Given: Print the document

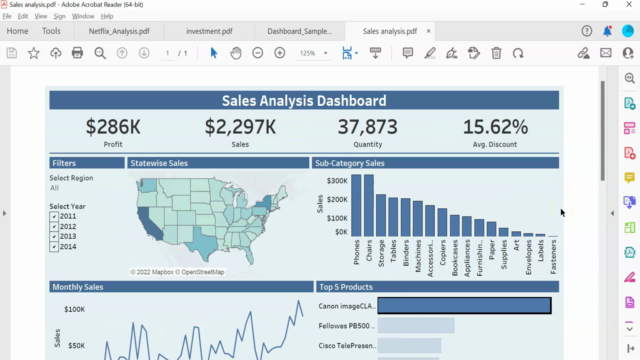Looking at the screenshot, I should tap(77, 53).
